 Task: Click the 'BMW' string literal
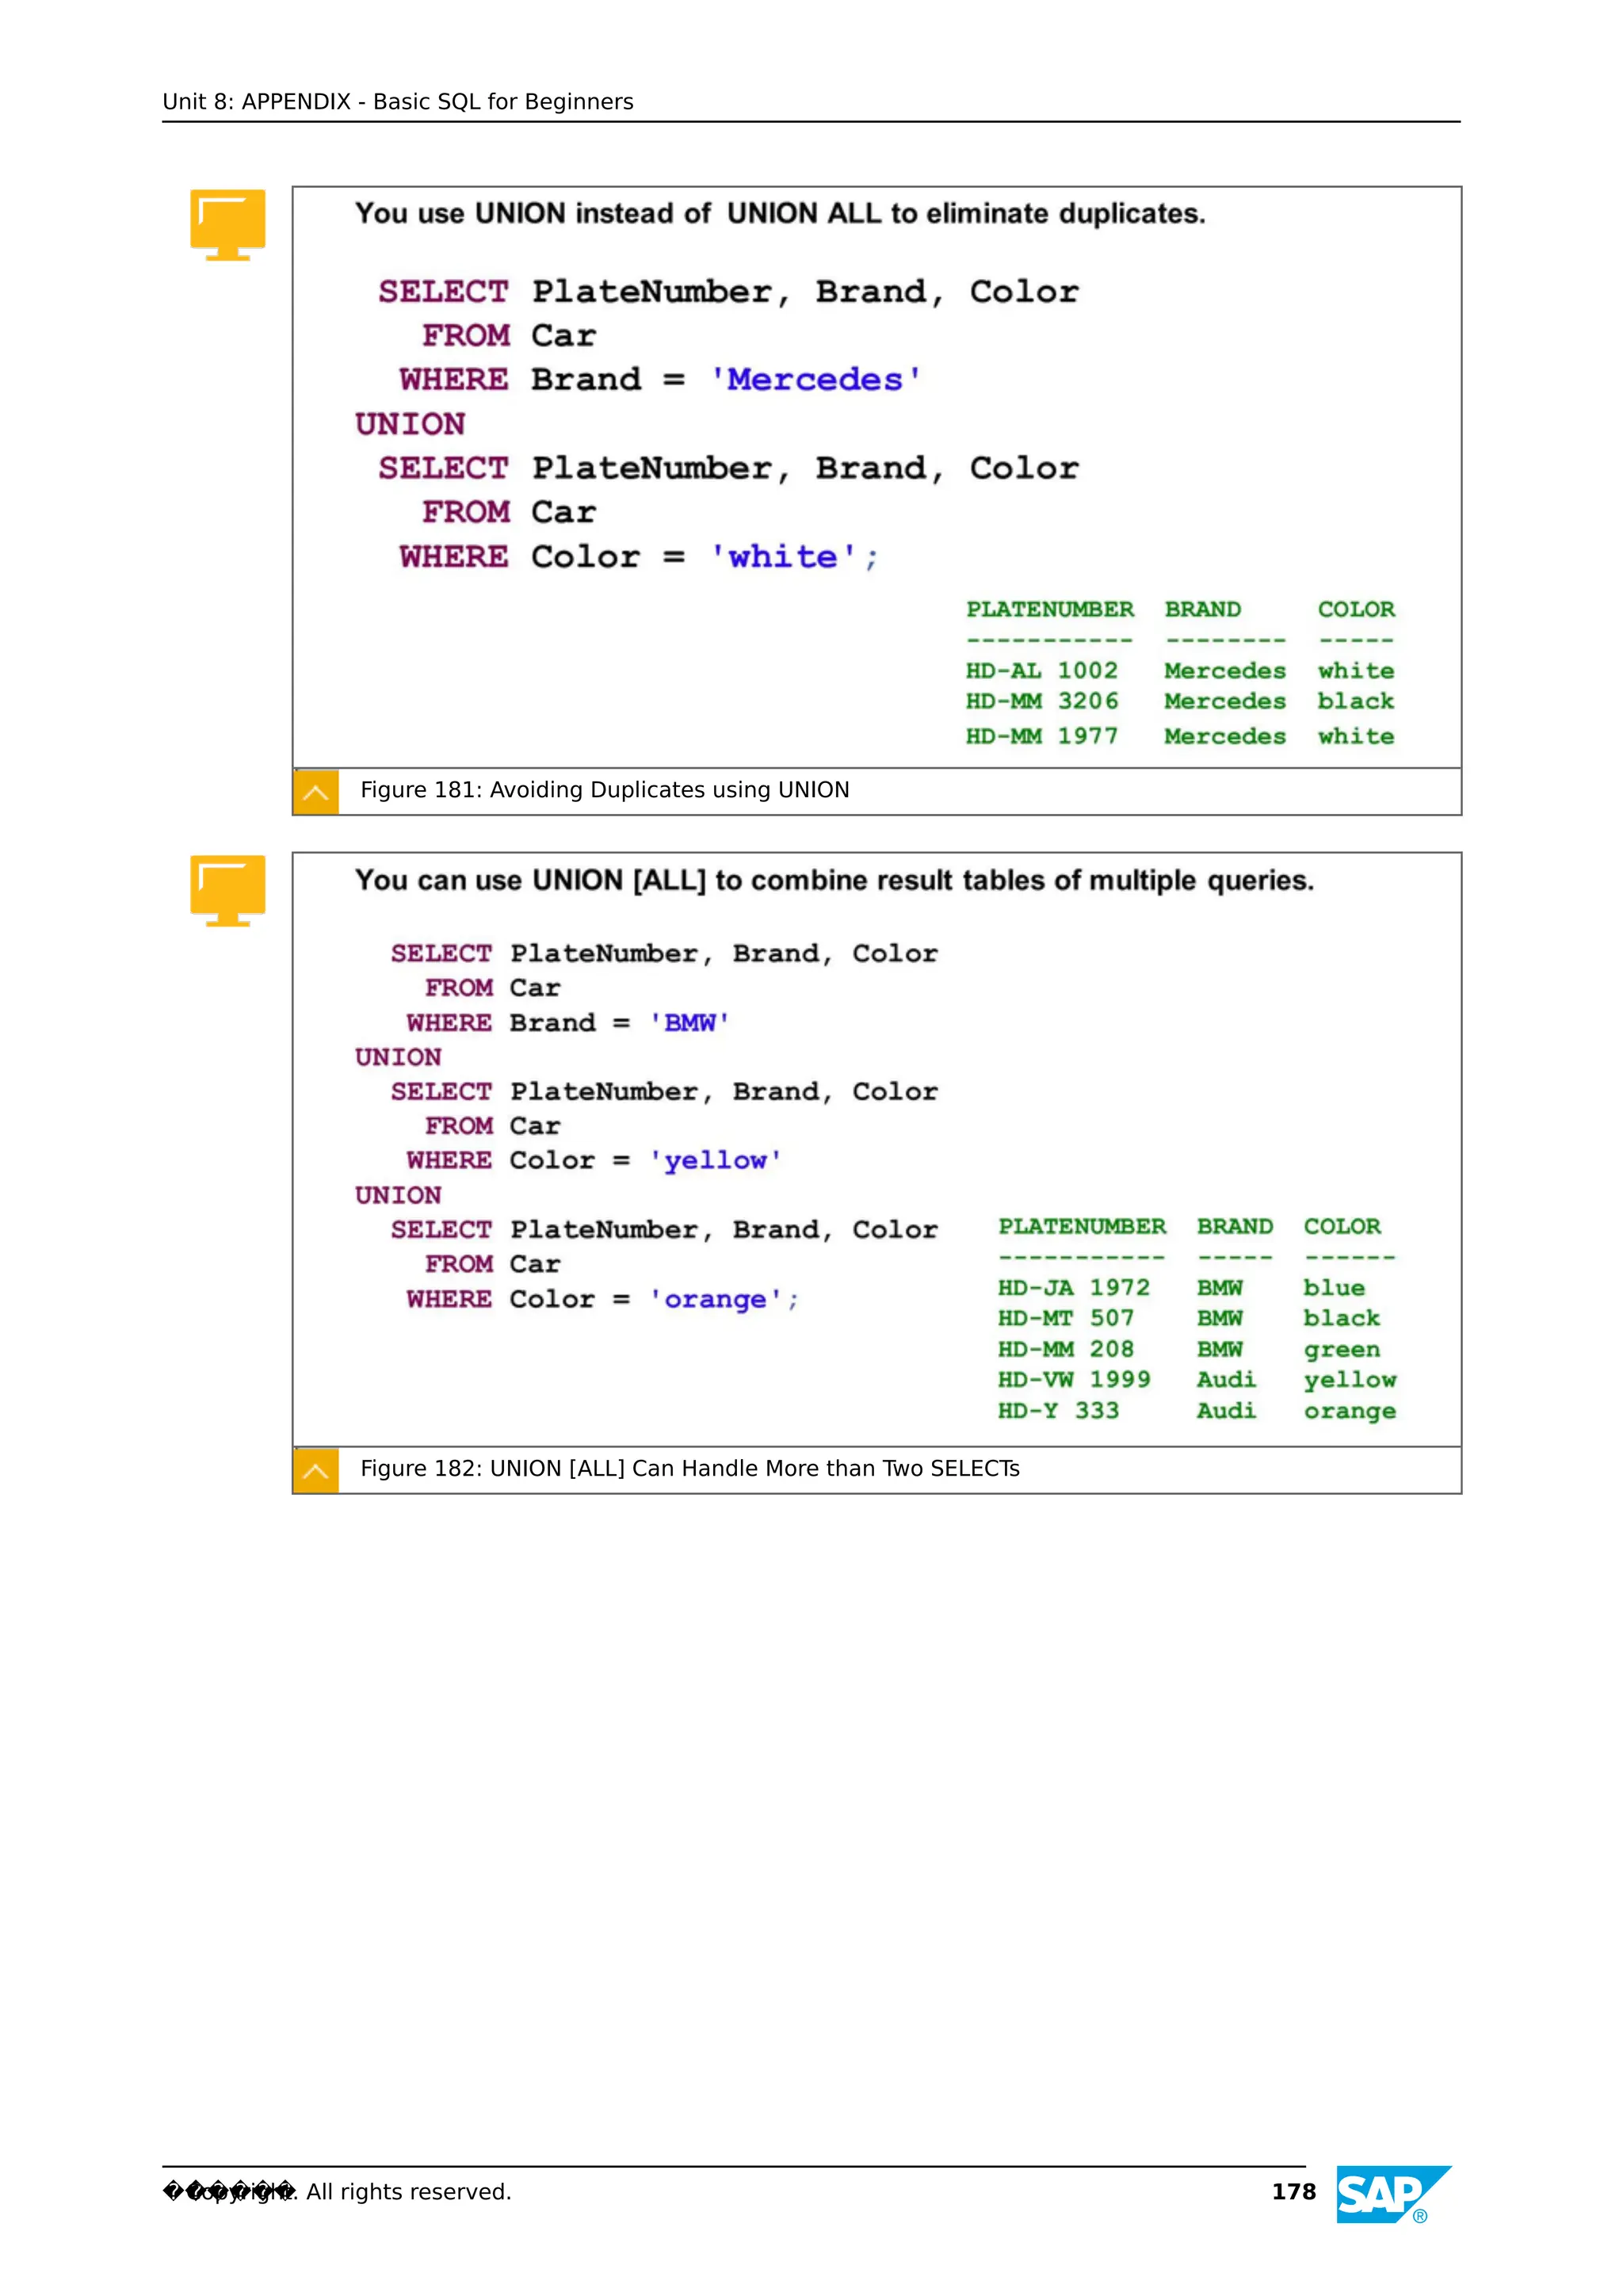point(689,1023)
